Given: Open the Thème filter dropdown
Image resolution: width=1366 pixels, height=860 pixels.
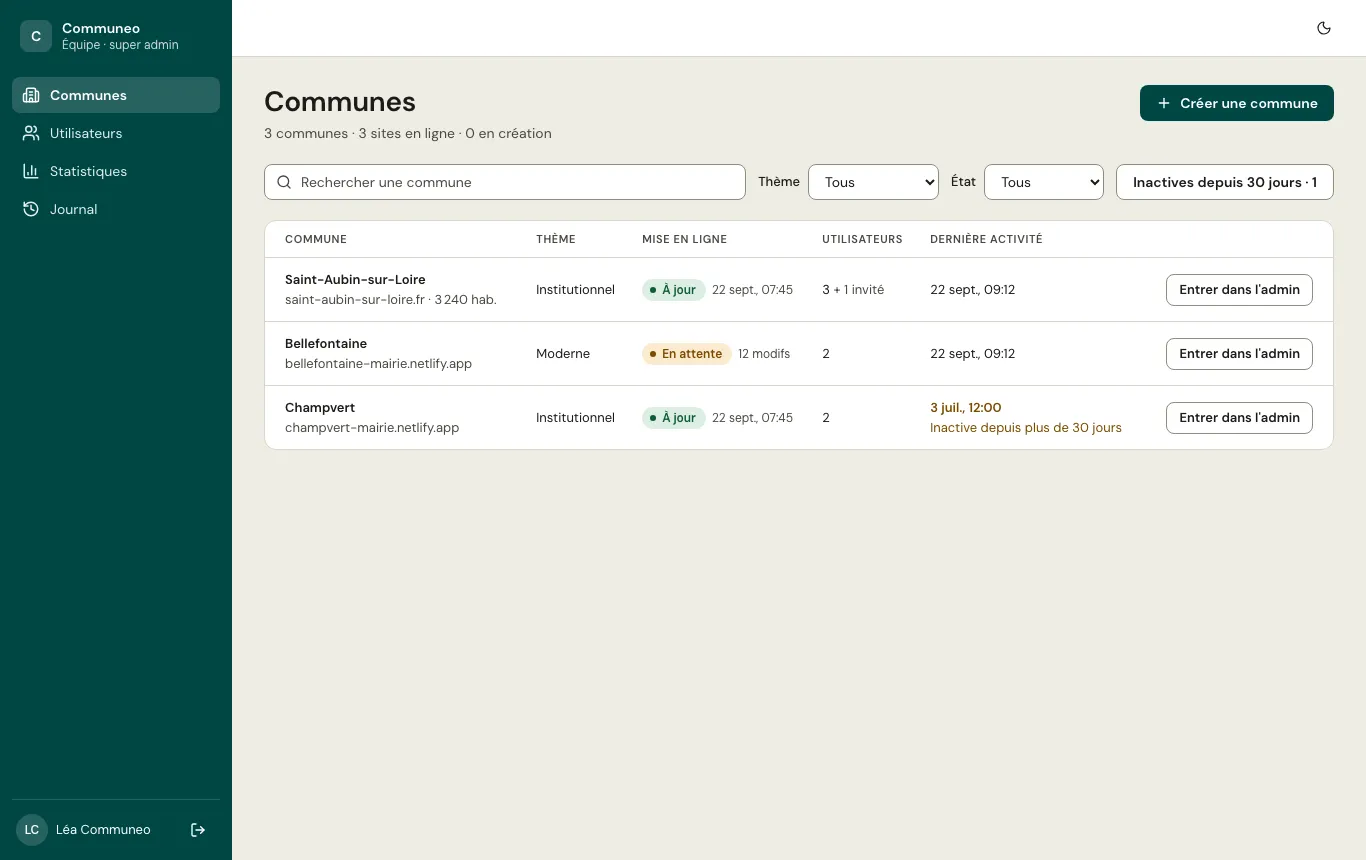Looking at the screenshot, I should [873, 182].
